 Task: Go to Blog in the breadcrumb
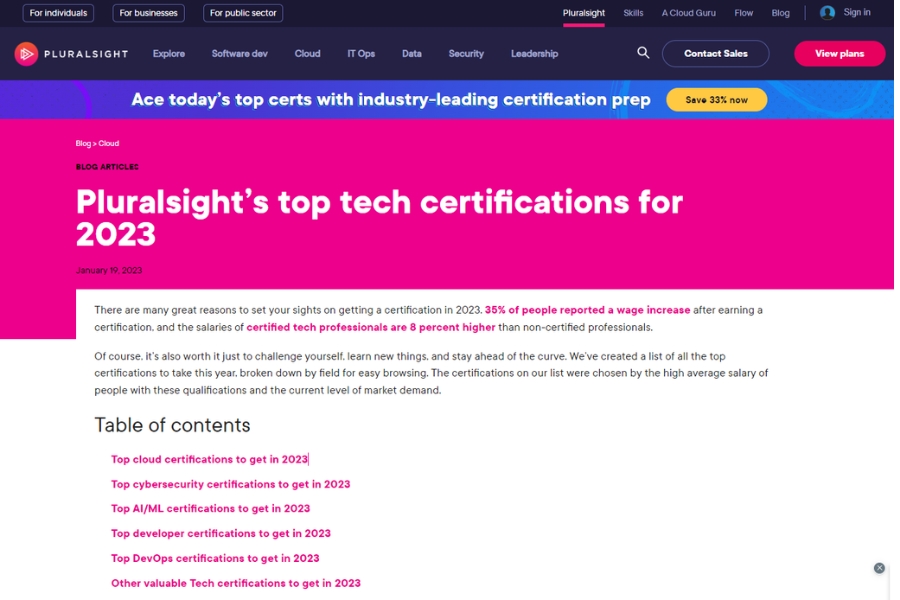tap(83, 144)
